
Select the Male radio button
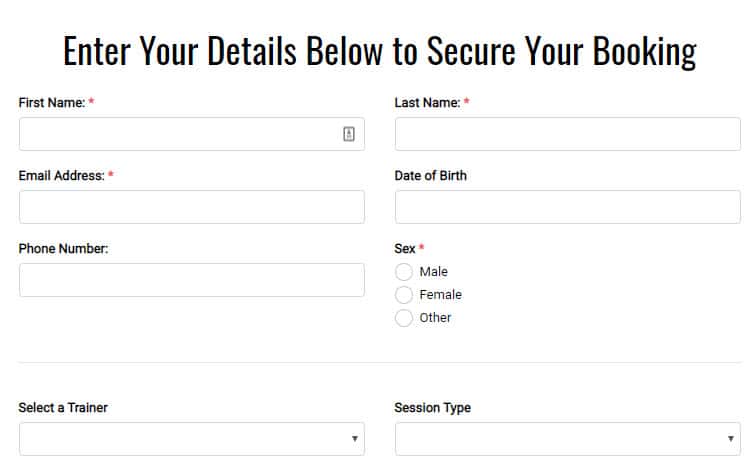pyautogui.click(x=404, y=272)
